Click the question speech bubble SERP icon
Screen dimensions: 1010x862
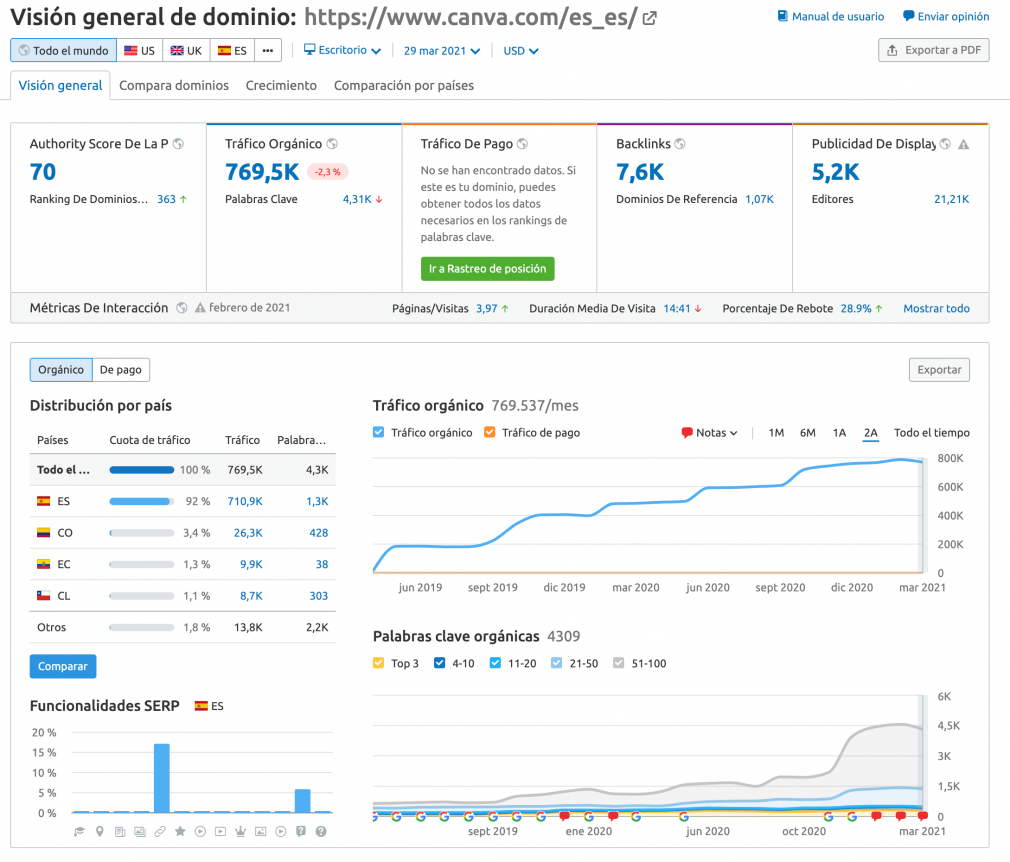tap(301, 832)
